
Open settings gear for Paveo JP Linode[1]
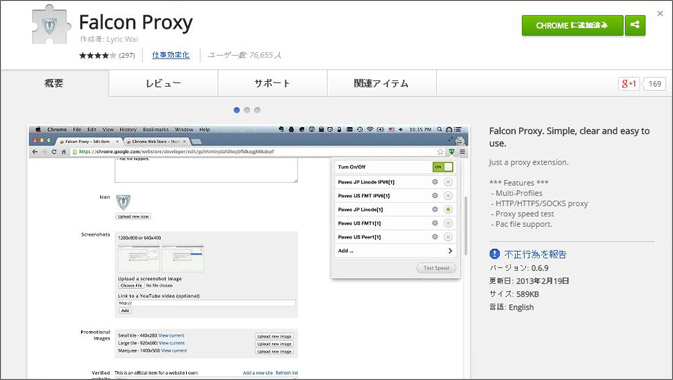point(435,209)
